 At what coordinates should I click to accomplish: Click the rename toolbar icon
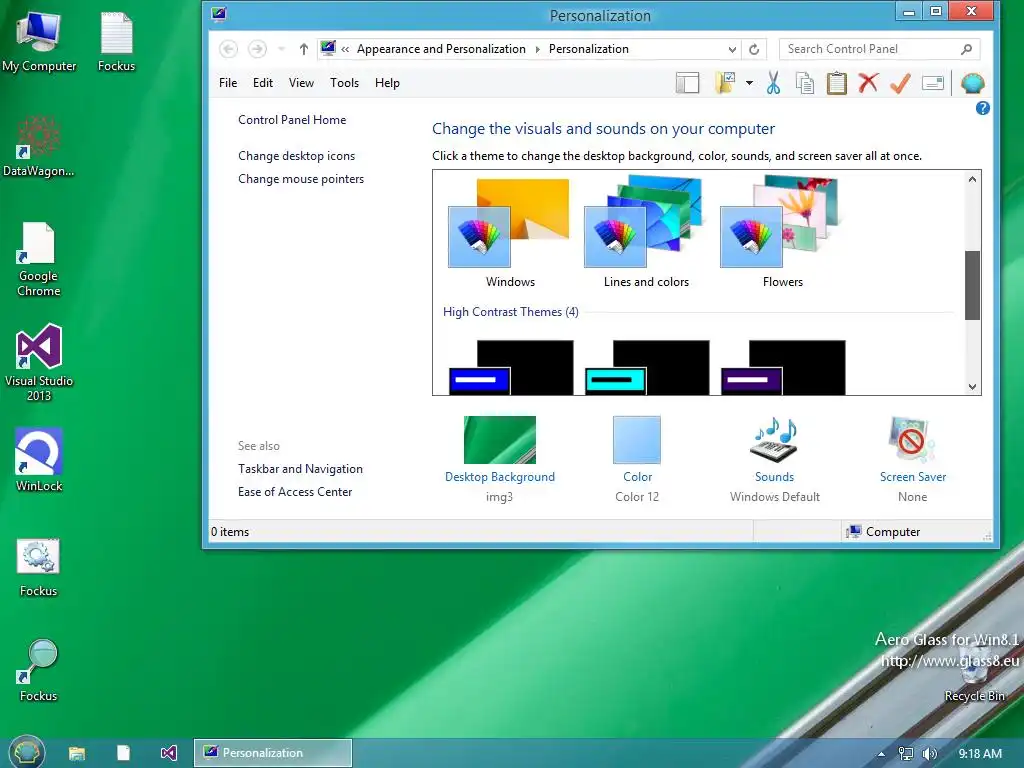pos(933,83)
